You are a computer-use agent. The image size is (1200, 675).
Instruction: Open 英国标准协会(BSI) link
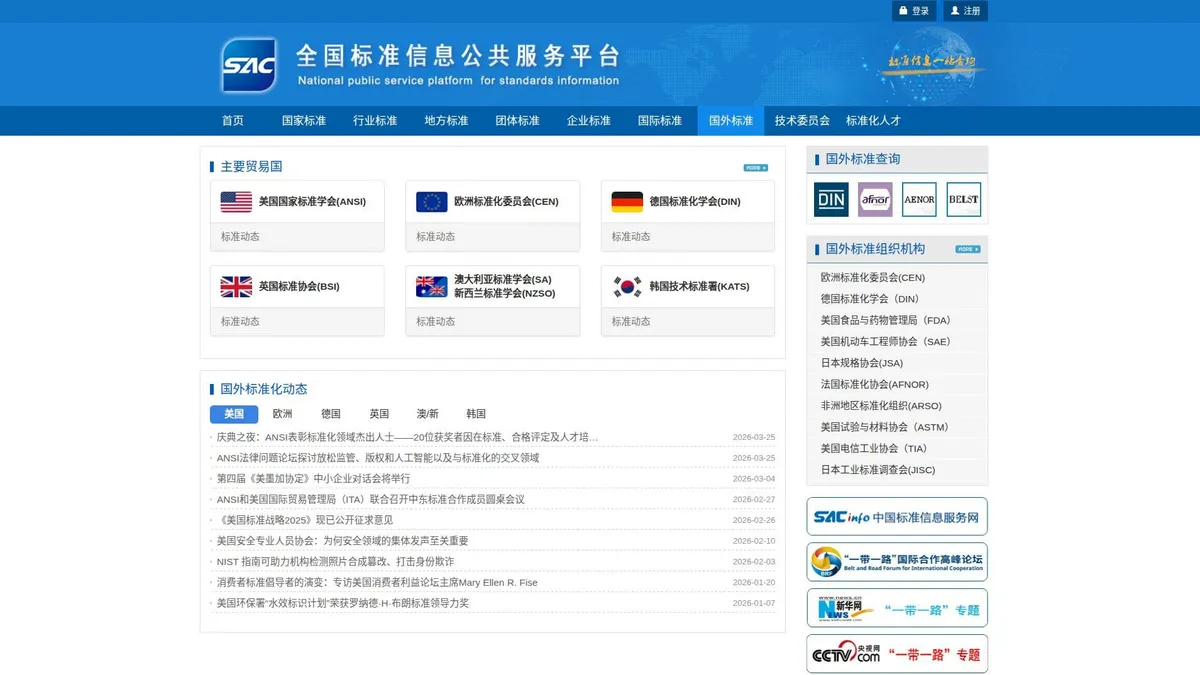(x=299, y=287)
